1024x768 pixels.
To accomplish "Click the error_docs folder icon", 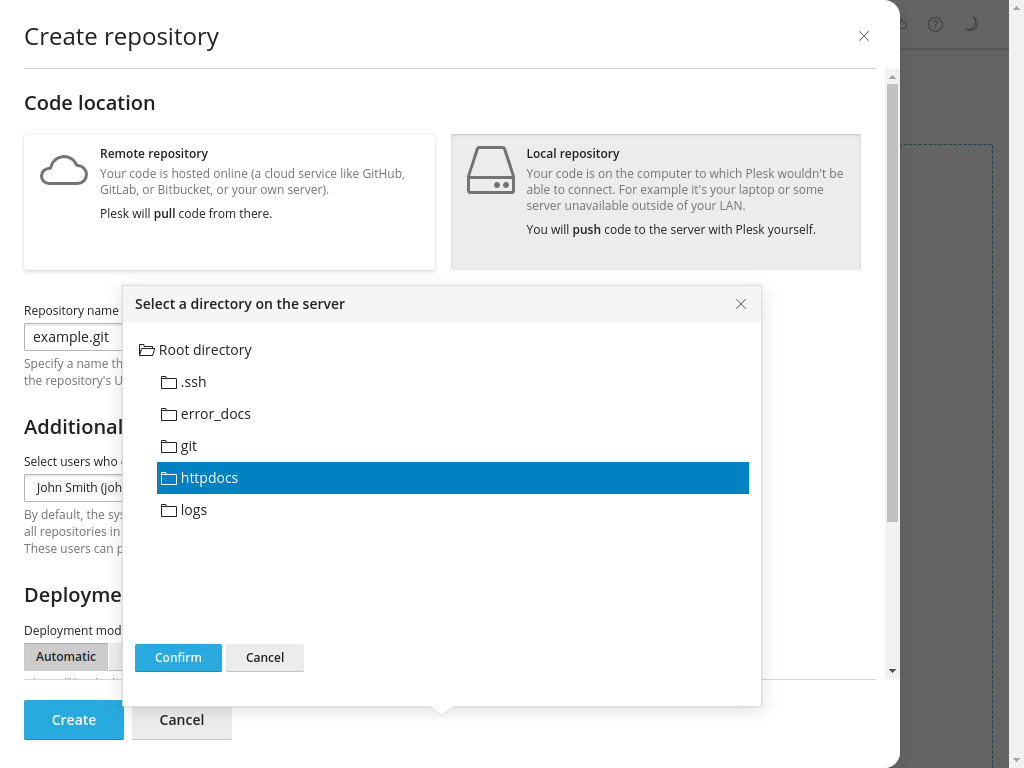I will (x=168, y=414).
